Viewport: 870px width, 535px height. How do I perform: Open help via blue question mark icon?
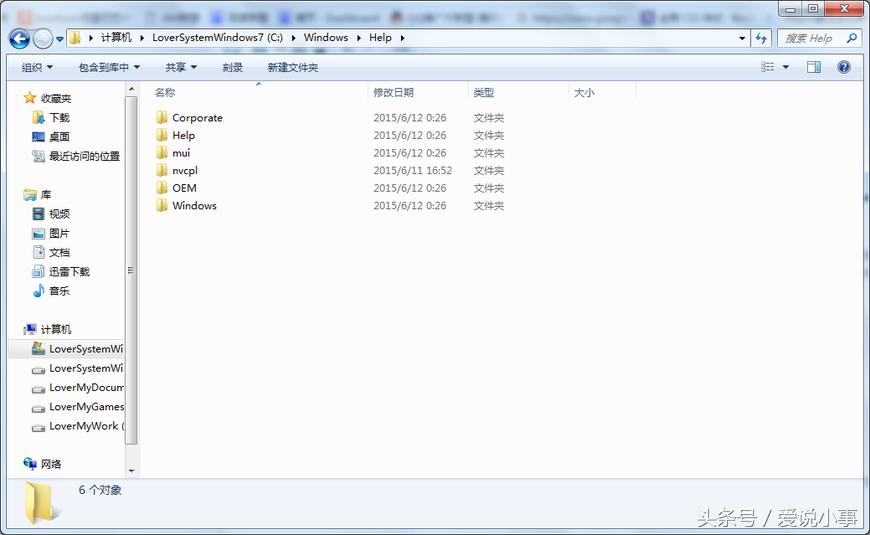click(844, 67)
